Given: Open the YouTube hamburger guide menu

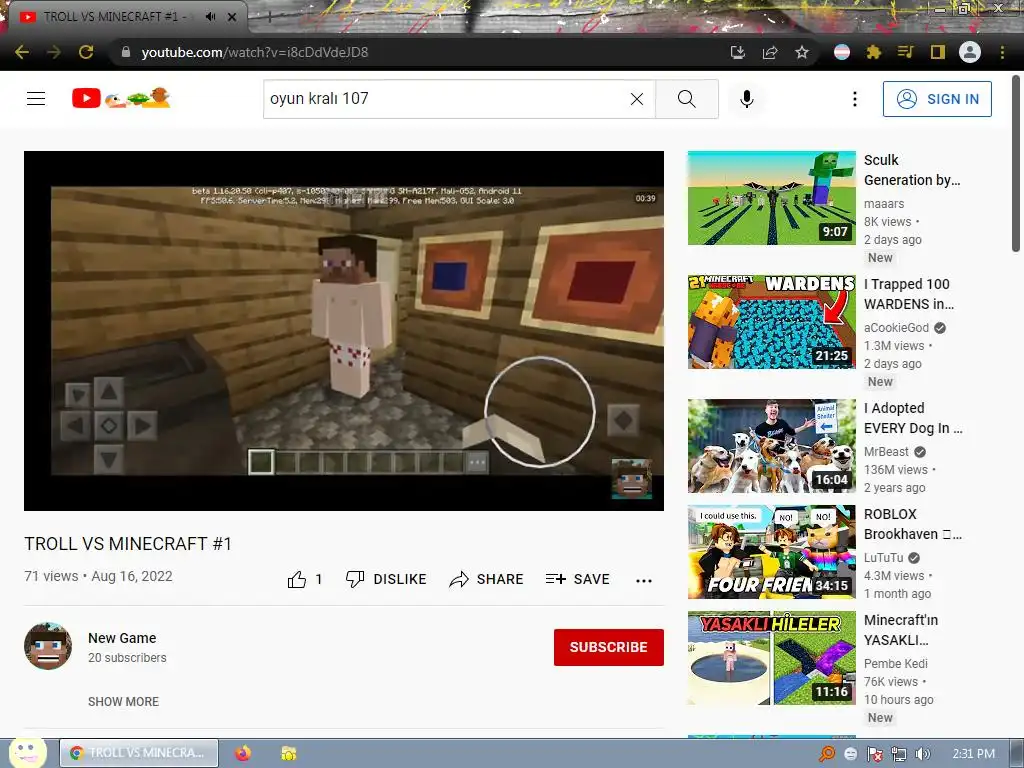Looking at the screenshot, I should point(36,99).
